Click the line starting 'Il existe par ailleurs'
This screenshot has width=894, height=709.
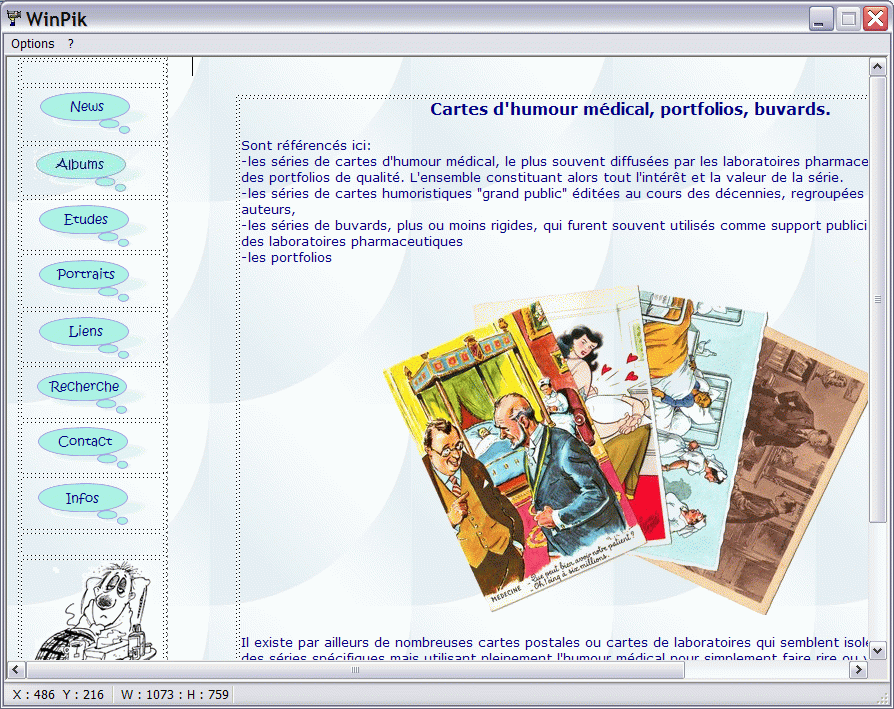tap(554, 643)
